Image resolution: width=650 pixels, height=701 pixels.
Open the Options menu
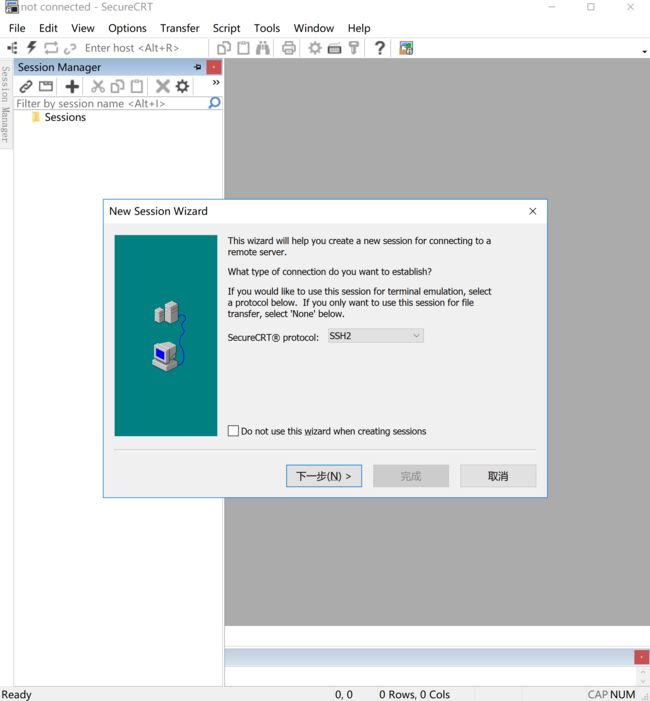127,28
